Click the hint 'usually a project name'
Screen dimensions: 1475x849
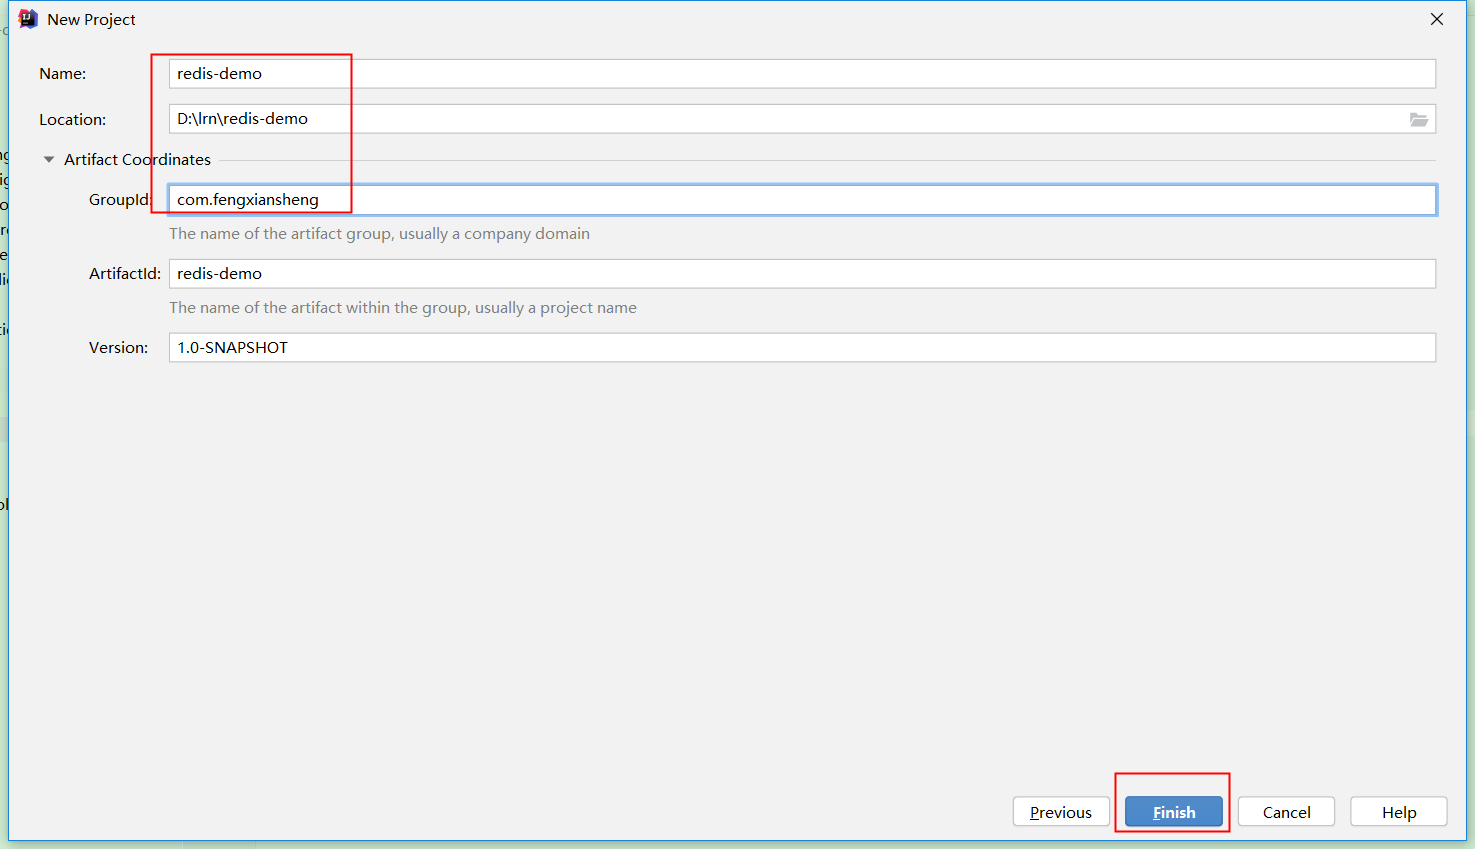(556, 308)
